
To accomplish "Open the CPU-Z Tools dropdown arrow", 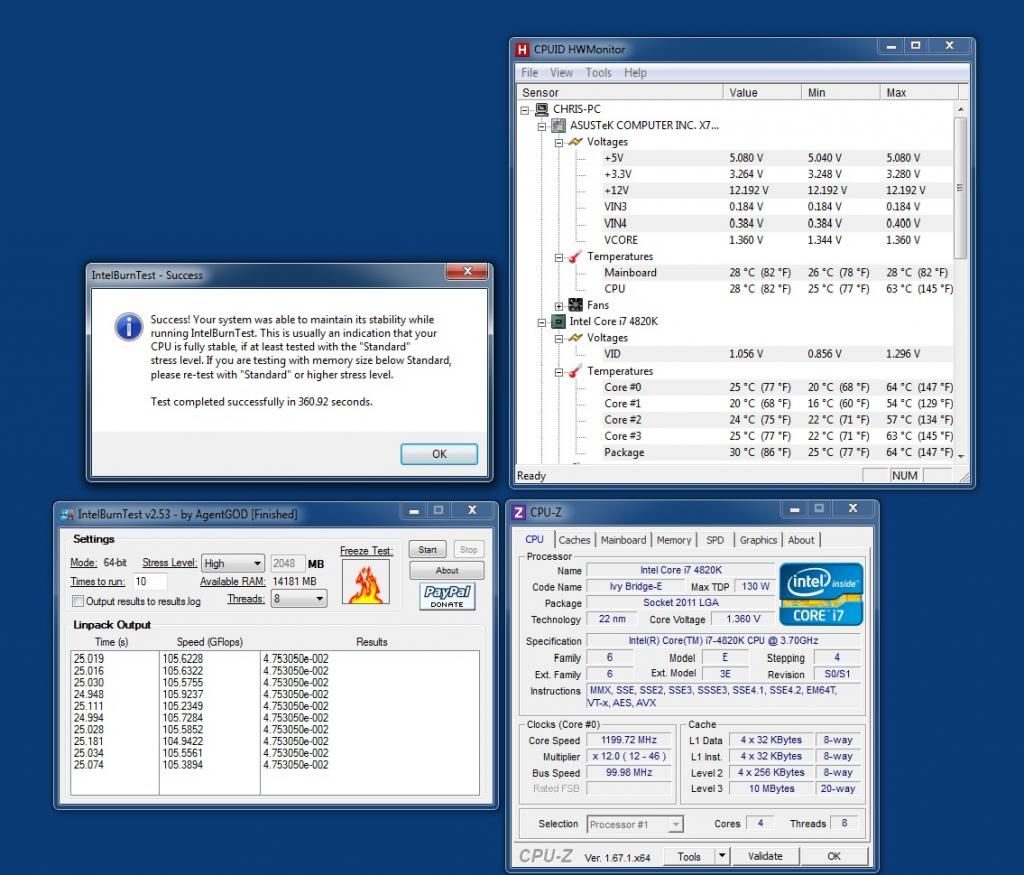I will click(x=722, y=856).
